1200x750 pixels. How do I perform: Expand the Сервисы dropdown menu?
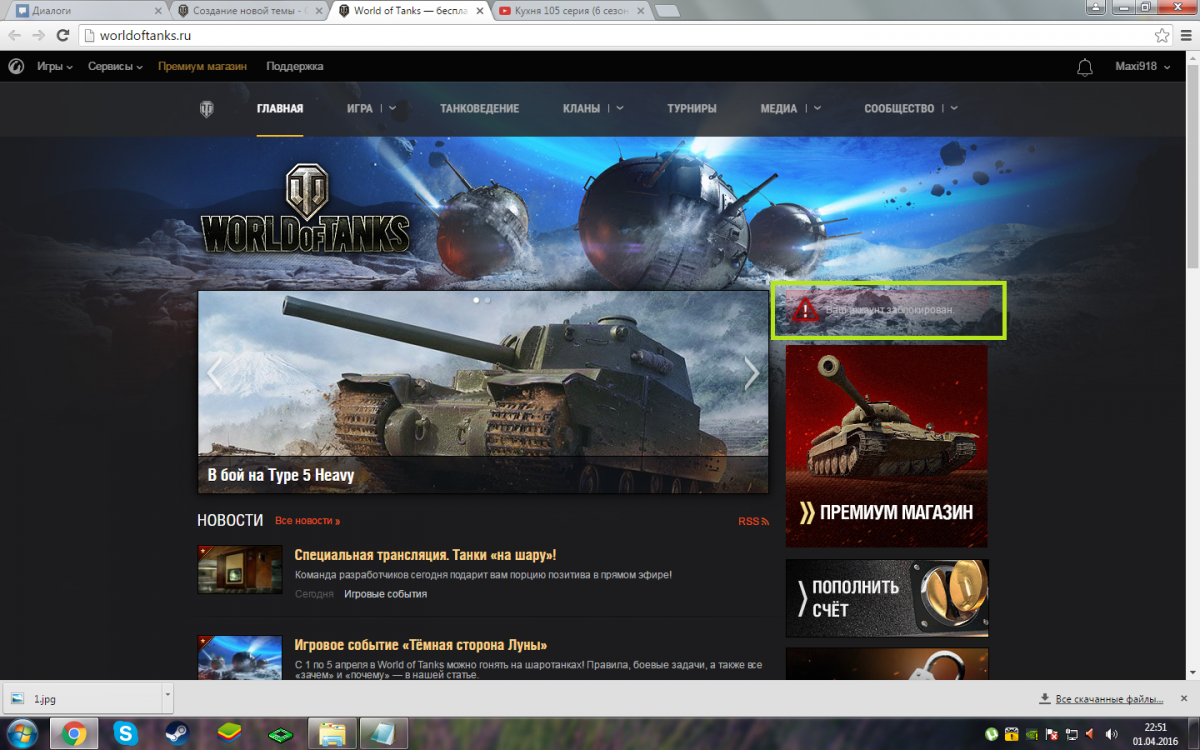coord(115,67)
